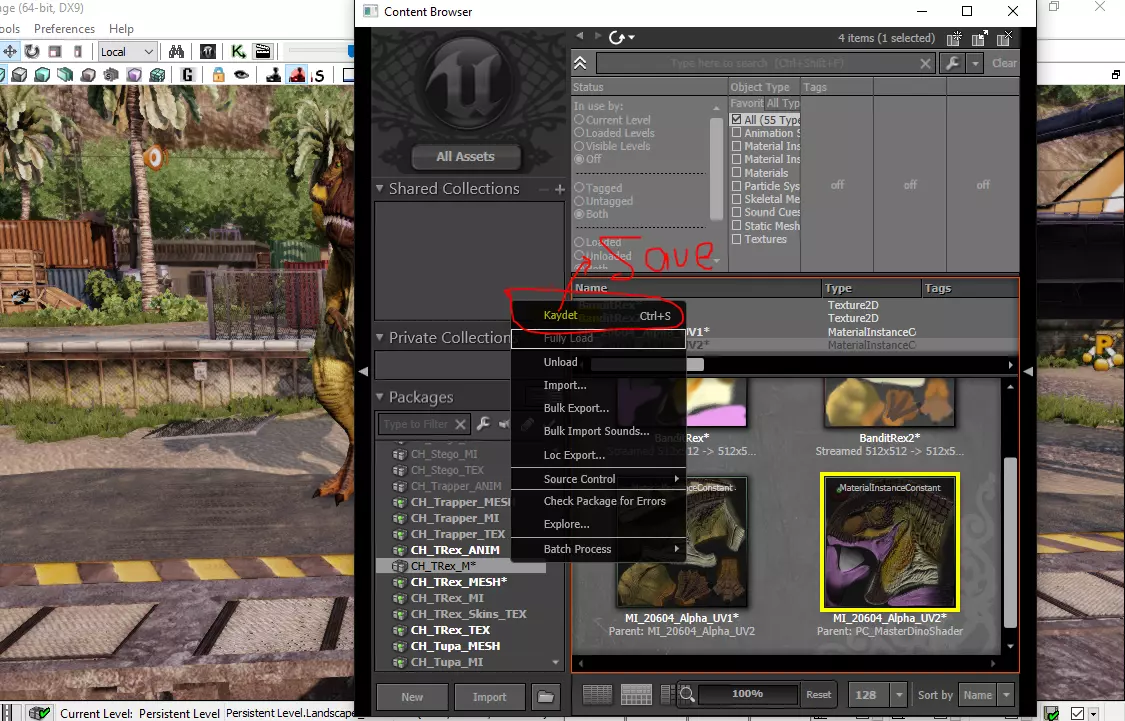Choose Unload in context menu

click(x=598, y=362)
